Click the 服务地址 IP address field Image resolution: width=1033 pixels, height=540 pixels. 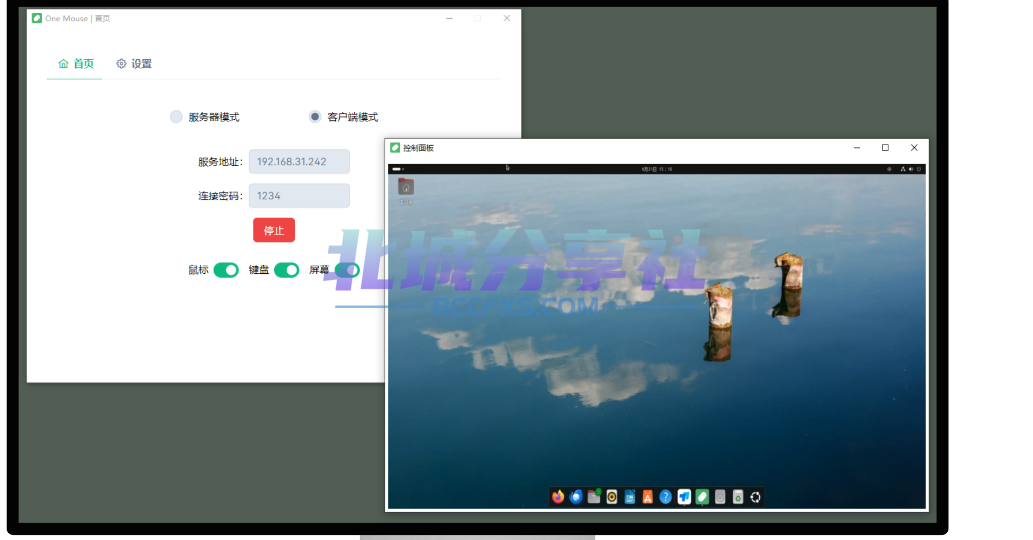point(299,161)
